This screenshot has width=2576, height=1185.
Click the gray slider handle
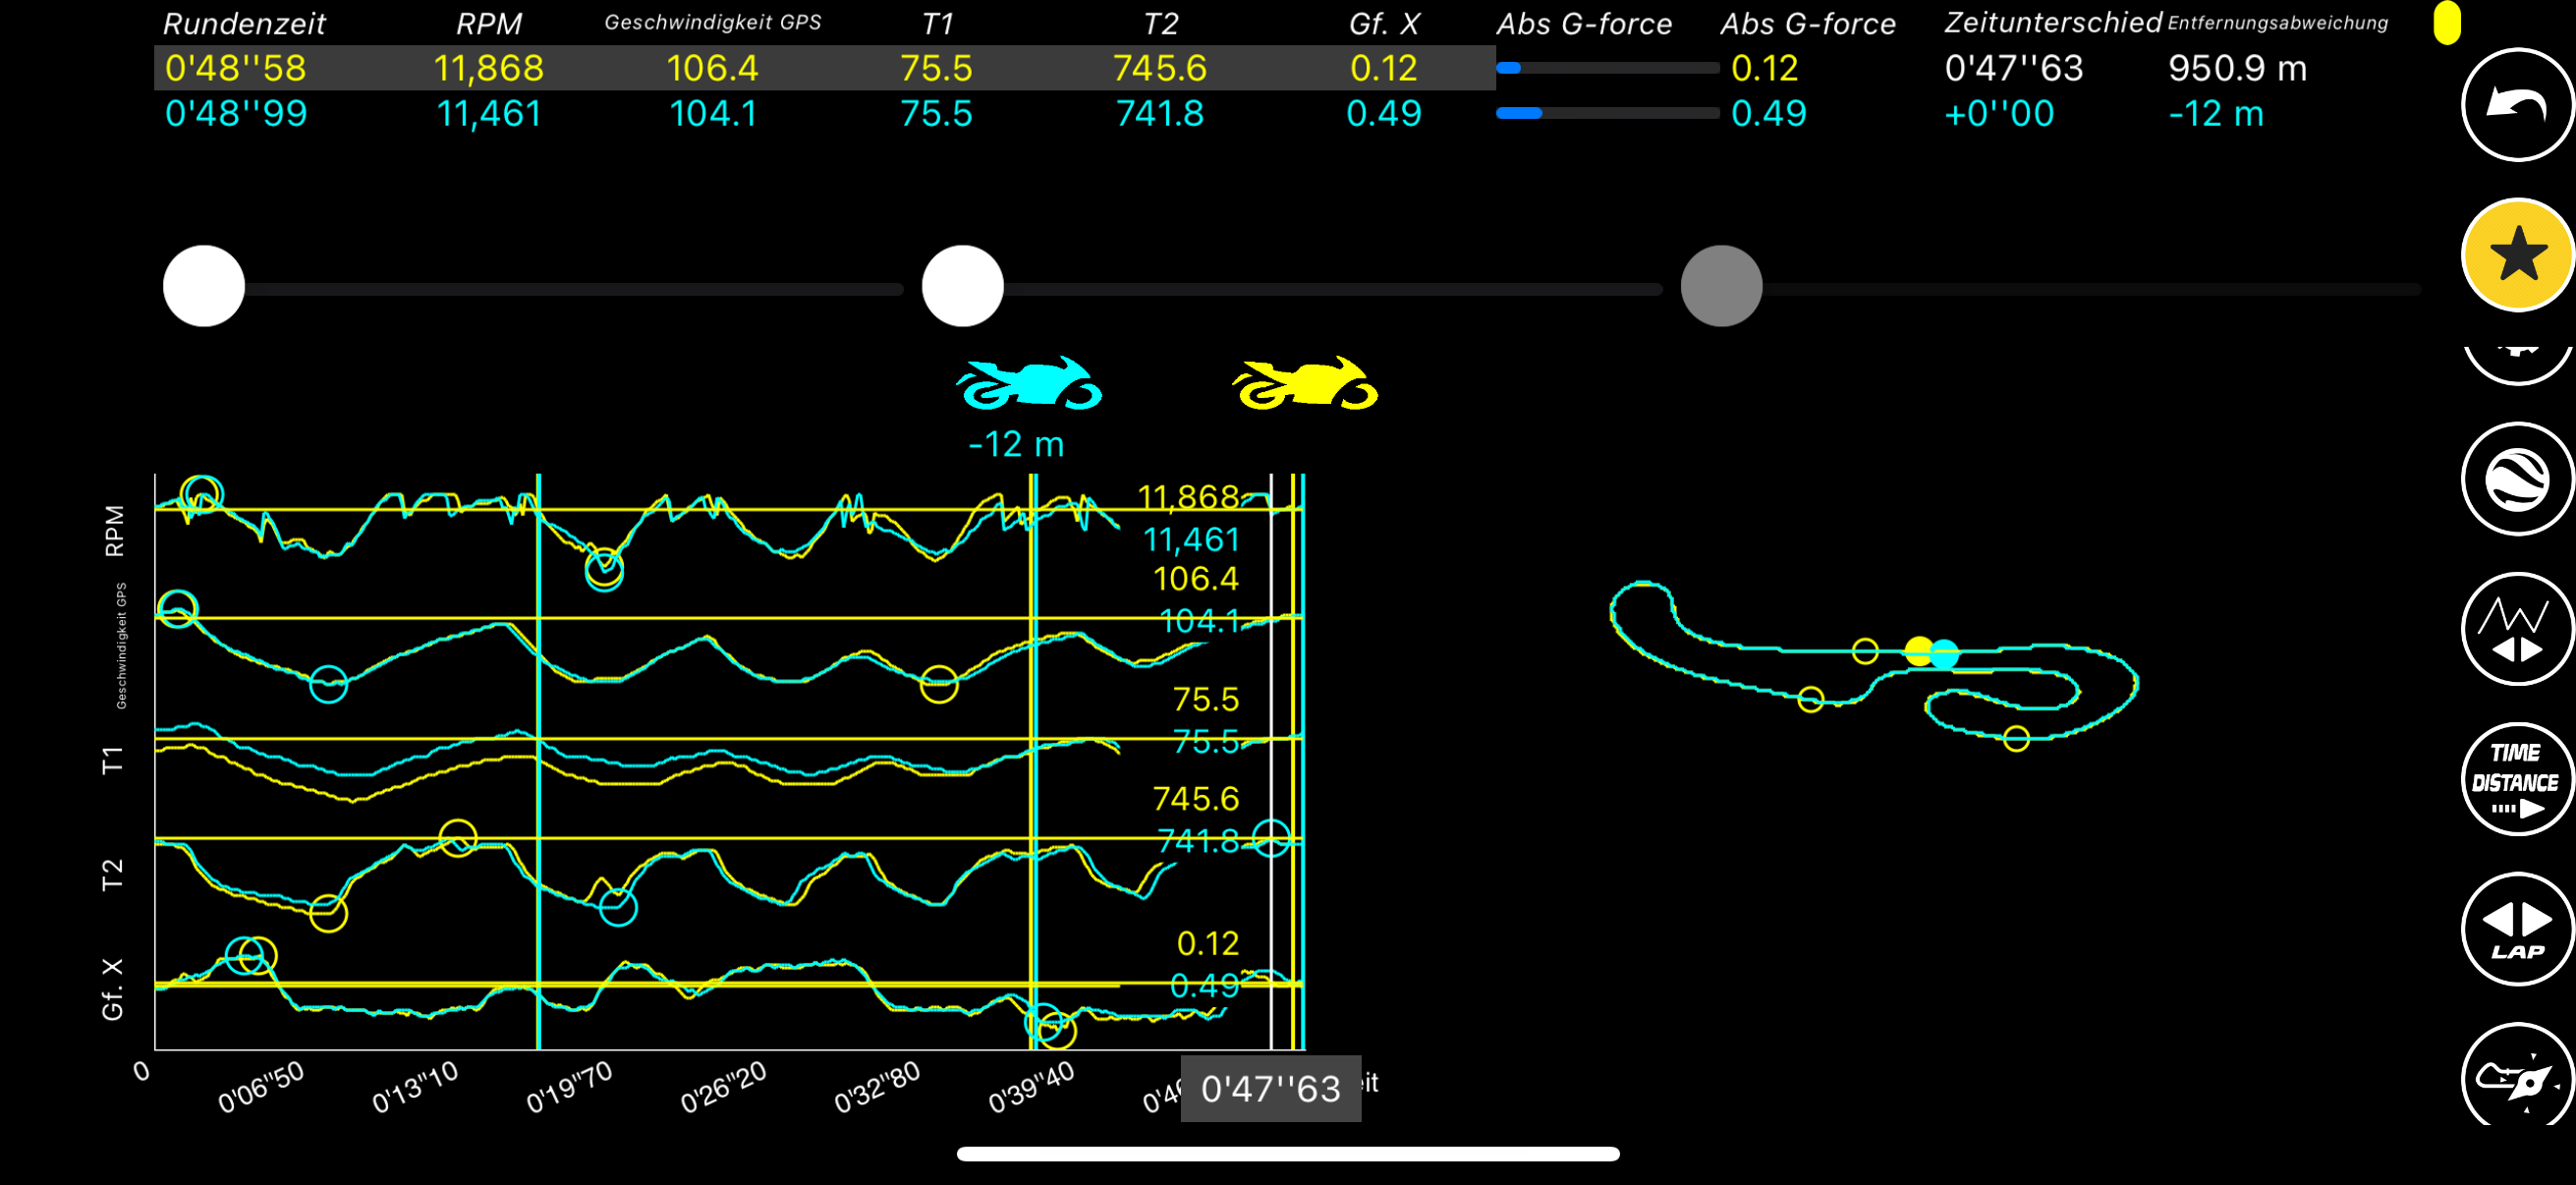[x=1721, y=286]
